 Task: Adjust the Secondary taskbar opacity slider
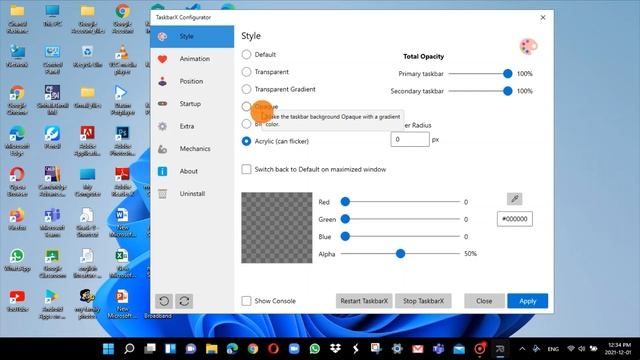click(x=507, y=91)
